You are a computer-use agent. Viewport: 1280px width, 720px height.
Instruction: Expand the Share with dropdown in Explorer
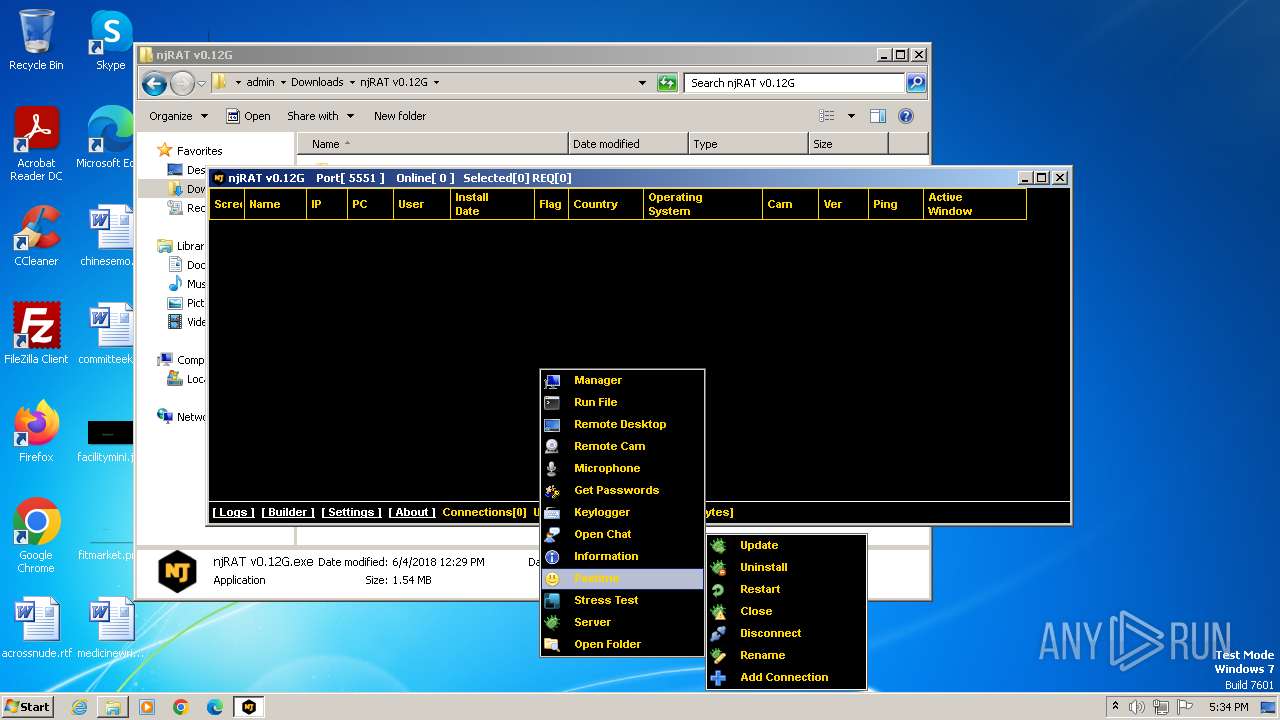pyautogui.click(x=320, y=116)
